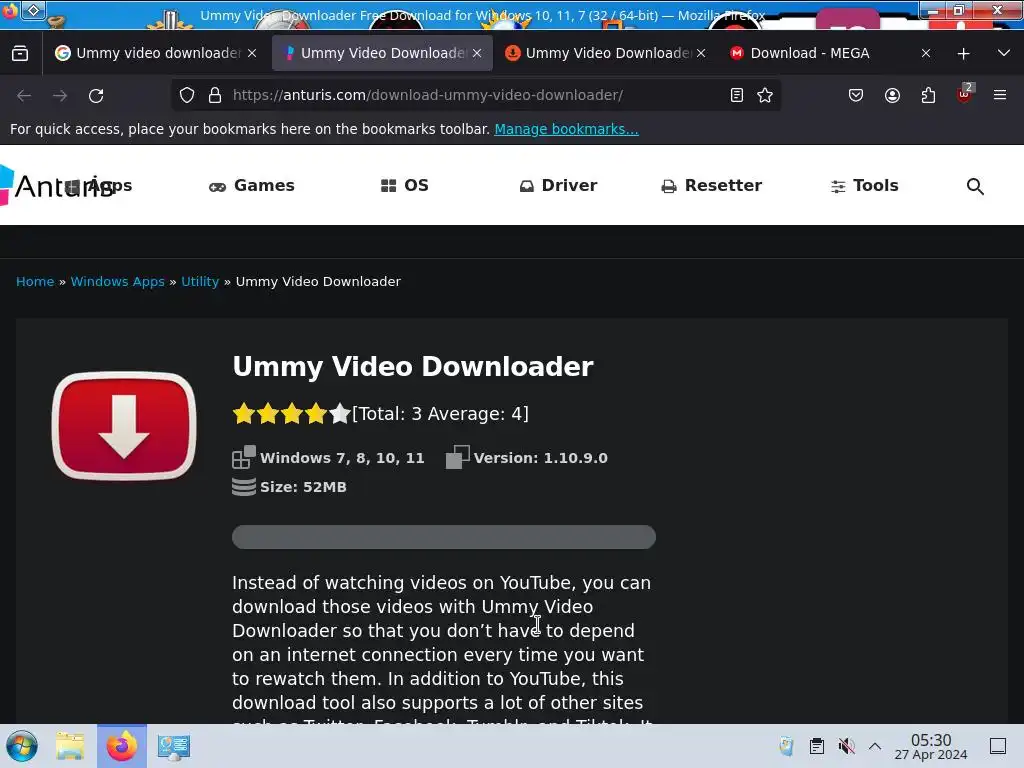This screenshot has width=1024, height=768.
Task: Go forward to the next page
Action: (x=60, y=95)
